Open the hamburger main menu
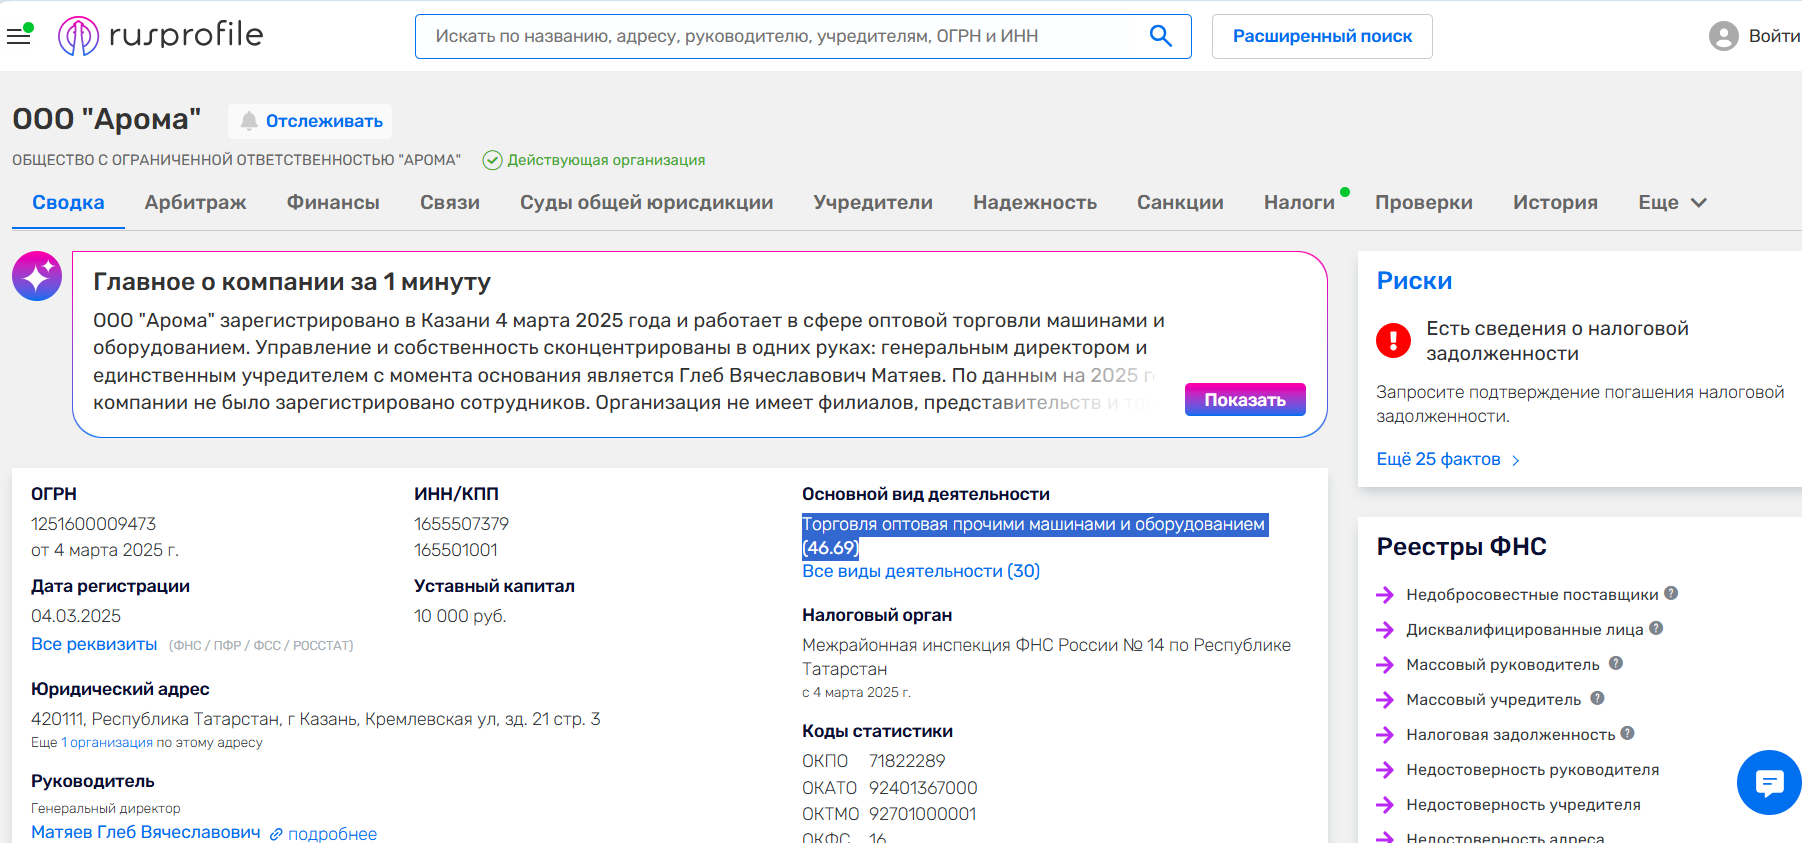 [19, 36]
